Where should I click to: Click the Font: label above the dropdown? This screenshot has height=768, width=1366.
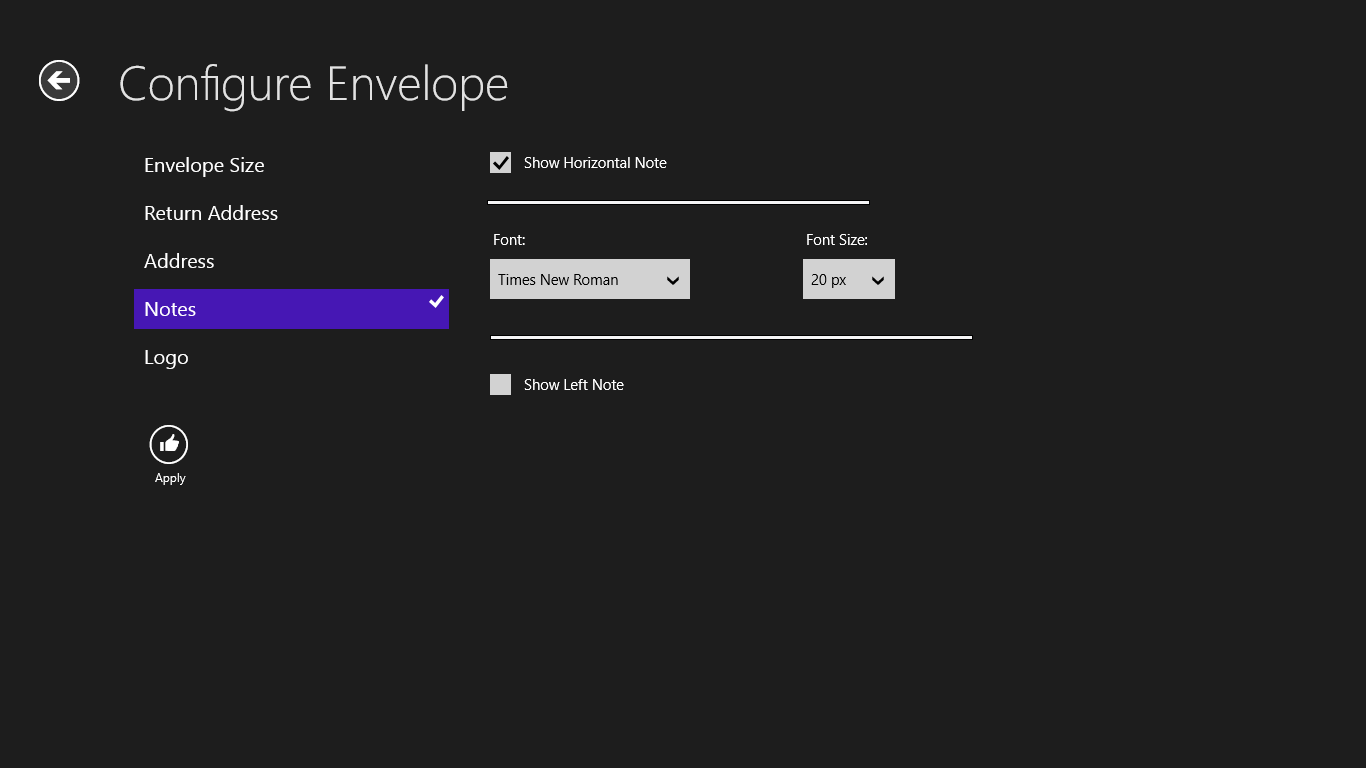pyautogui.click(x=509, y=239)
